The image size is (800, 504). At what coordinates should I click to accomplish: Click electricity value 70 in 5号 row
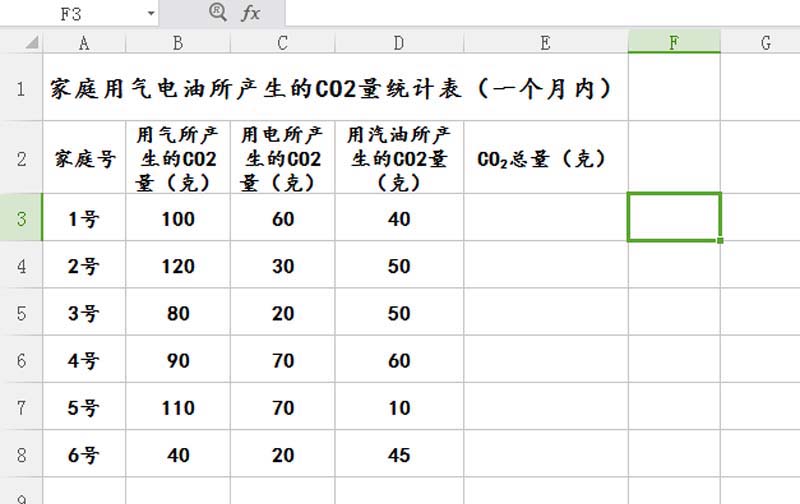coord(283,406)
